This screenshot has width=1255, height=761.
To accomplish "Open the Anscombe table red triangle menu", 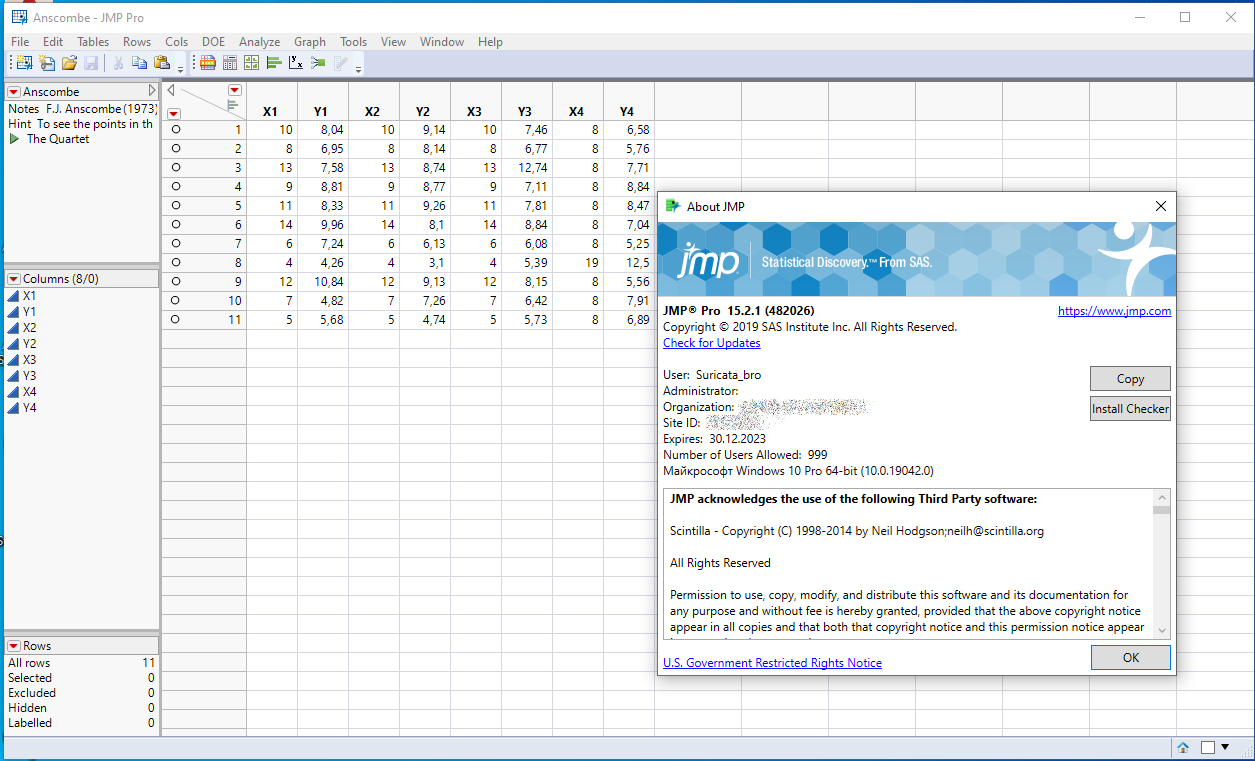I will point(14,92).
